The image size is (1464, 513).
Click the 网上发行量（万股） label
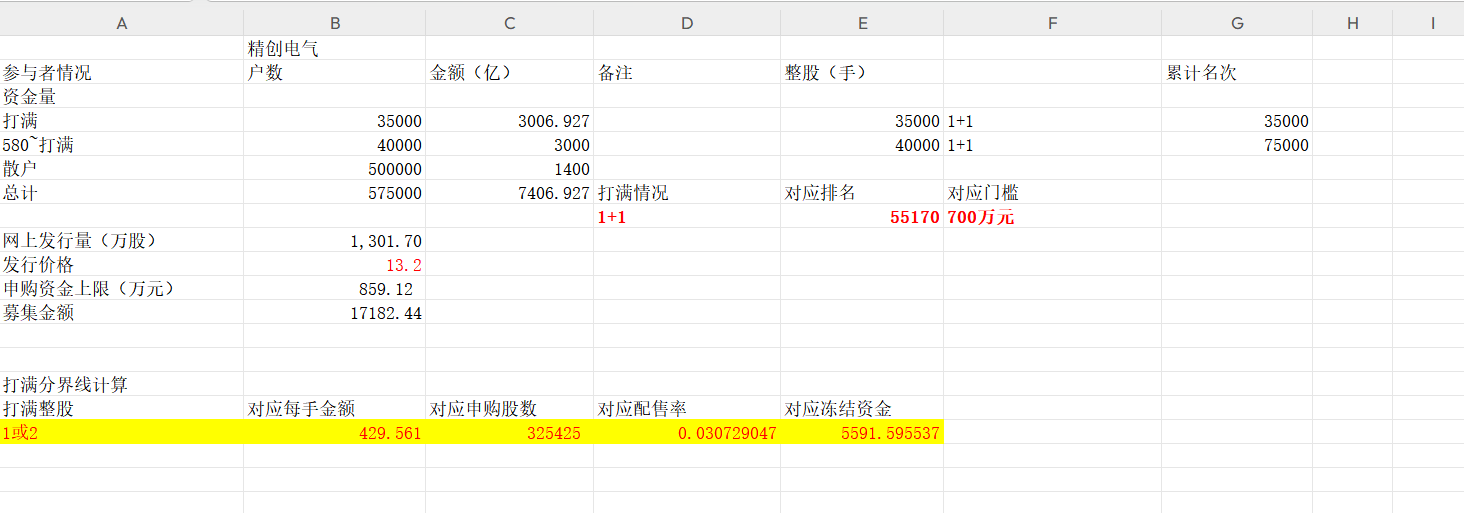pyautogui.click(x=121, y=240)
